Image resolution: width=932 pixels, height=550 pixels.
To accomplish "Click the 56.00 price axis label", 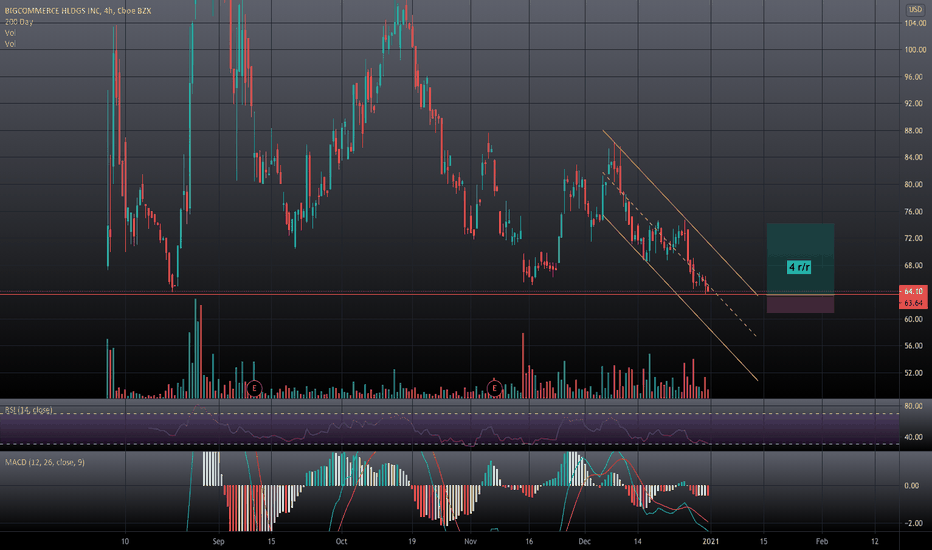I will click(x=914, y=346).
